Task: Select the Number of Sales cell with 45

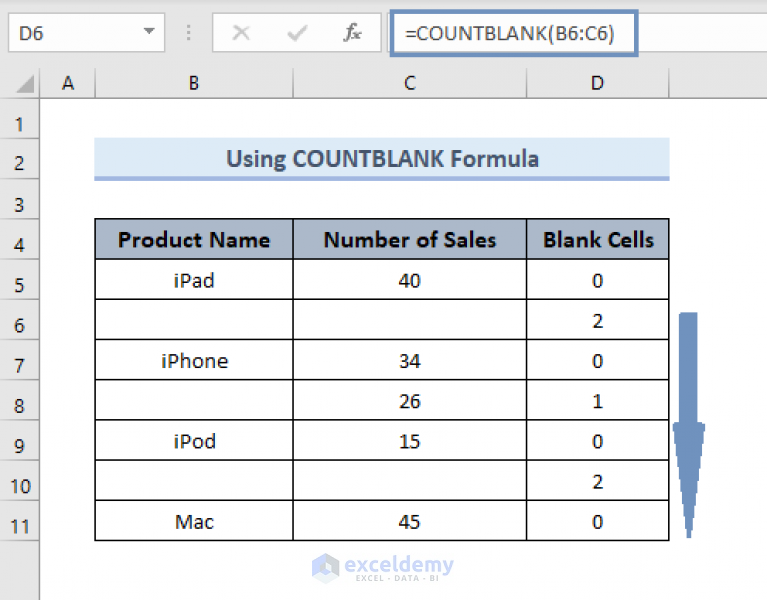Action: pos(409,521)
